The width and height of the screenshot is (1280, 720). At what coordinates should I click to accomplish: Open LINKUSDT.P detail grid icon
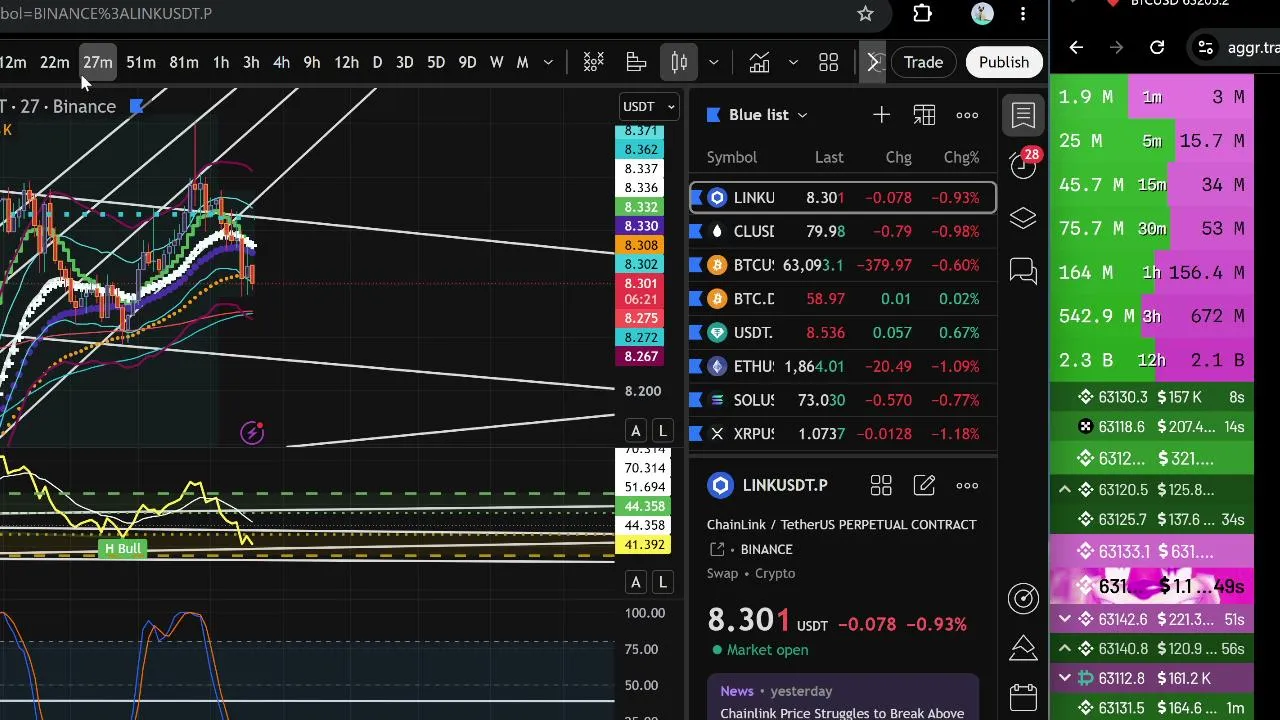click(881, 486)
